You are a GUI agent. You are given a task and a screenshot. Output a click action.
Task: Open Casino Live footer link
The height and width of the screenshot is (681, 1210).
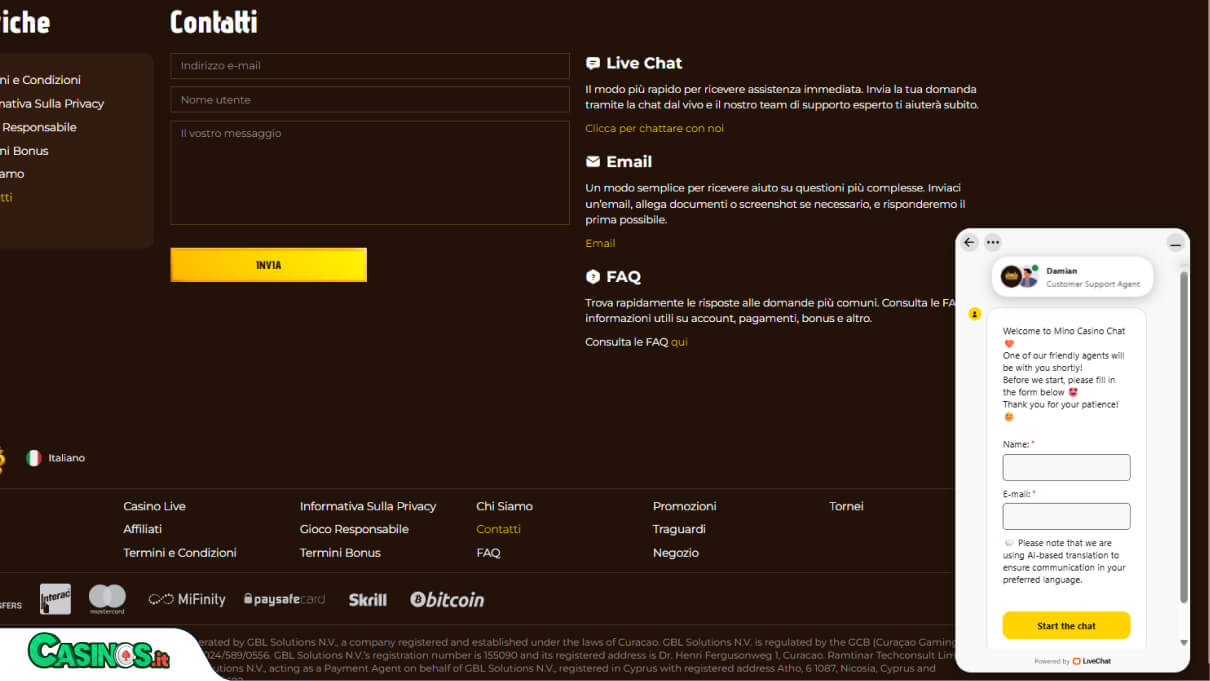pos(154,506)
